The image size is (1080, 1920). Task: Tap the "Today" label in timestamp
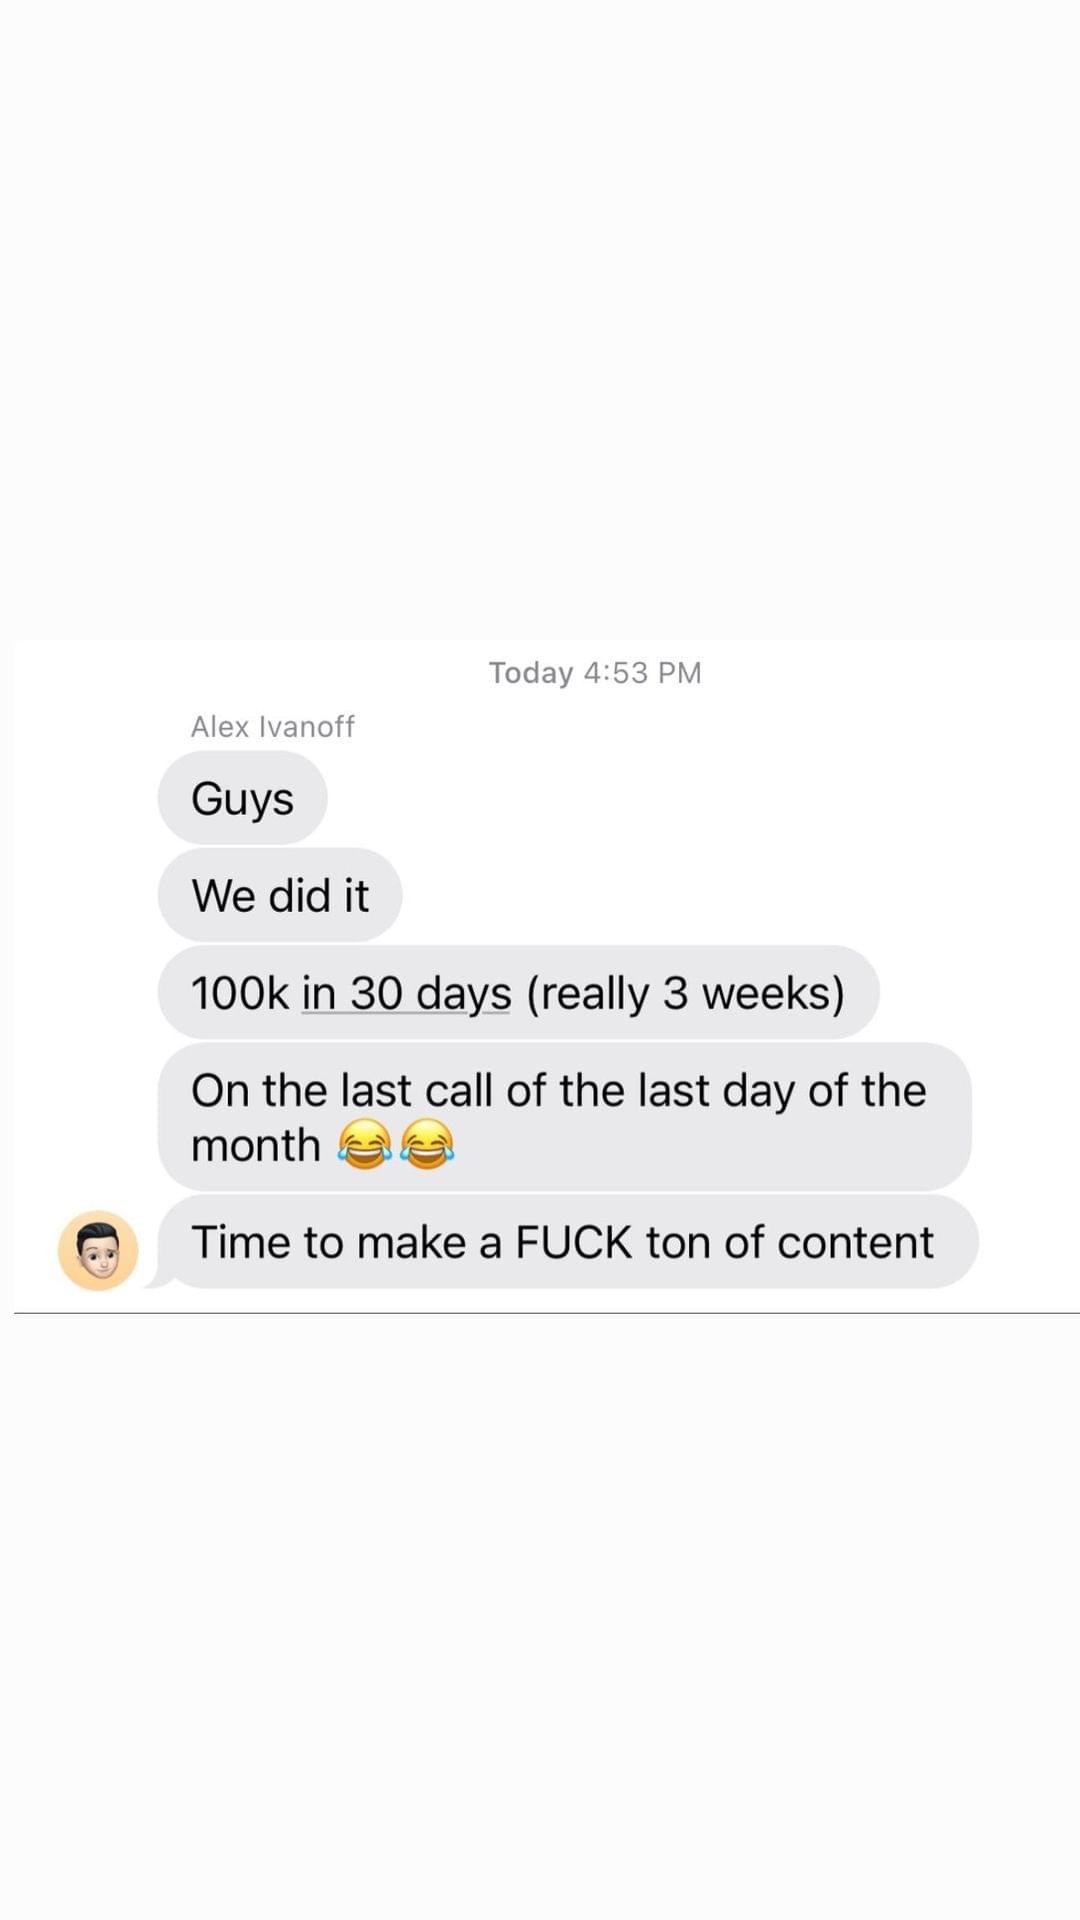(x=531, y=673)
